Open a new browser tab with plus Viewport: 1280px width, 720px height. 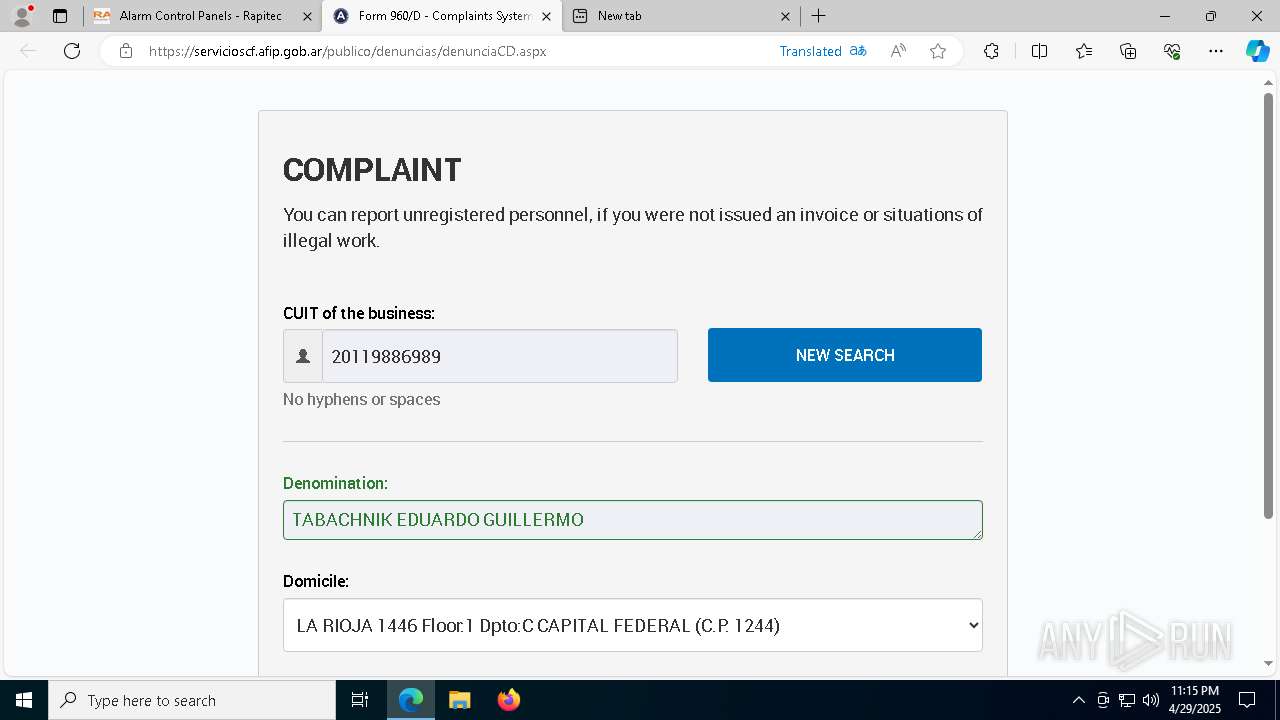tap(818, 16)
